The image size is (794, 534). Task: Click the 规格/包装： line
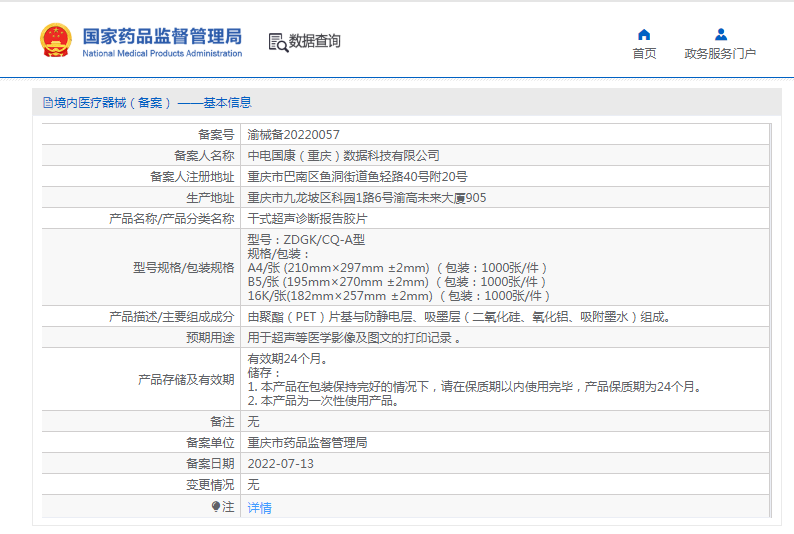pyautogui.click(x=278, y=254)
